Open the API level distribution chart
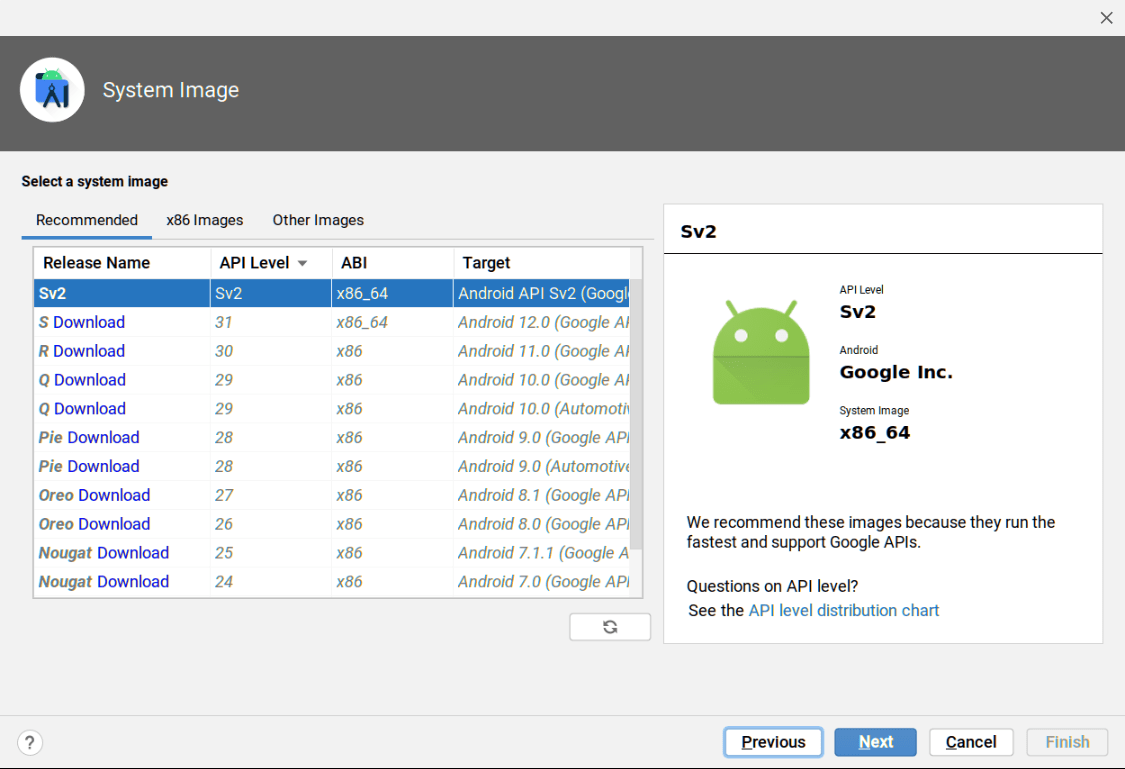Image resolution: width=1125 pixels, height=769 pixels. tap(844, 610)
